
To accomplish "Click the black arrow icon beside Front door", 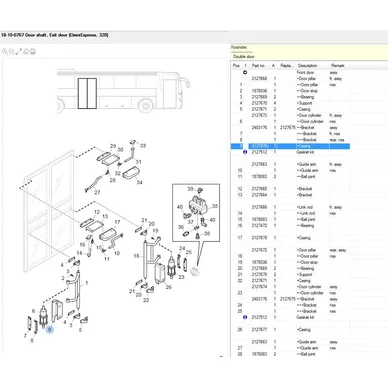I will point(245,72).
